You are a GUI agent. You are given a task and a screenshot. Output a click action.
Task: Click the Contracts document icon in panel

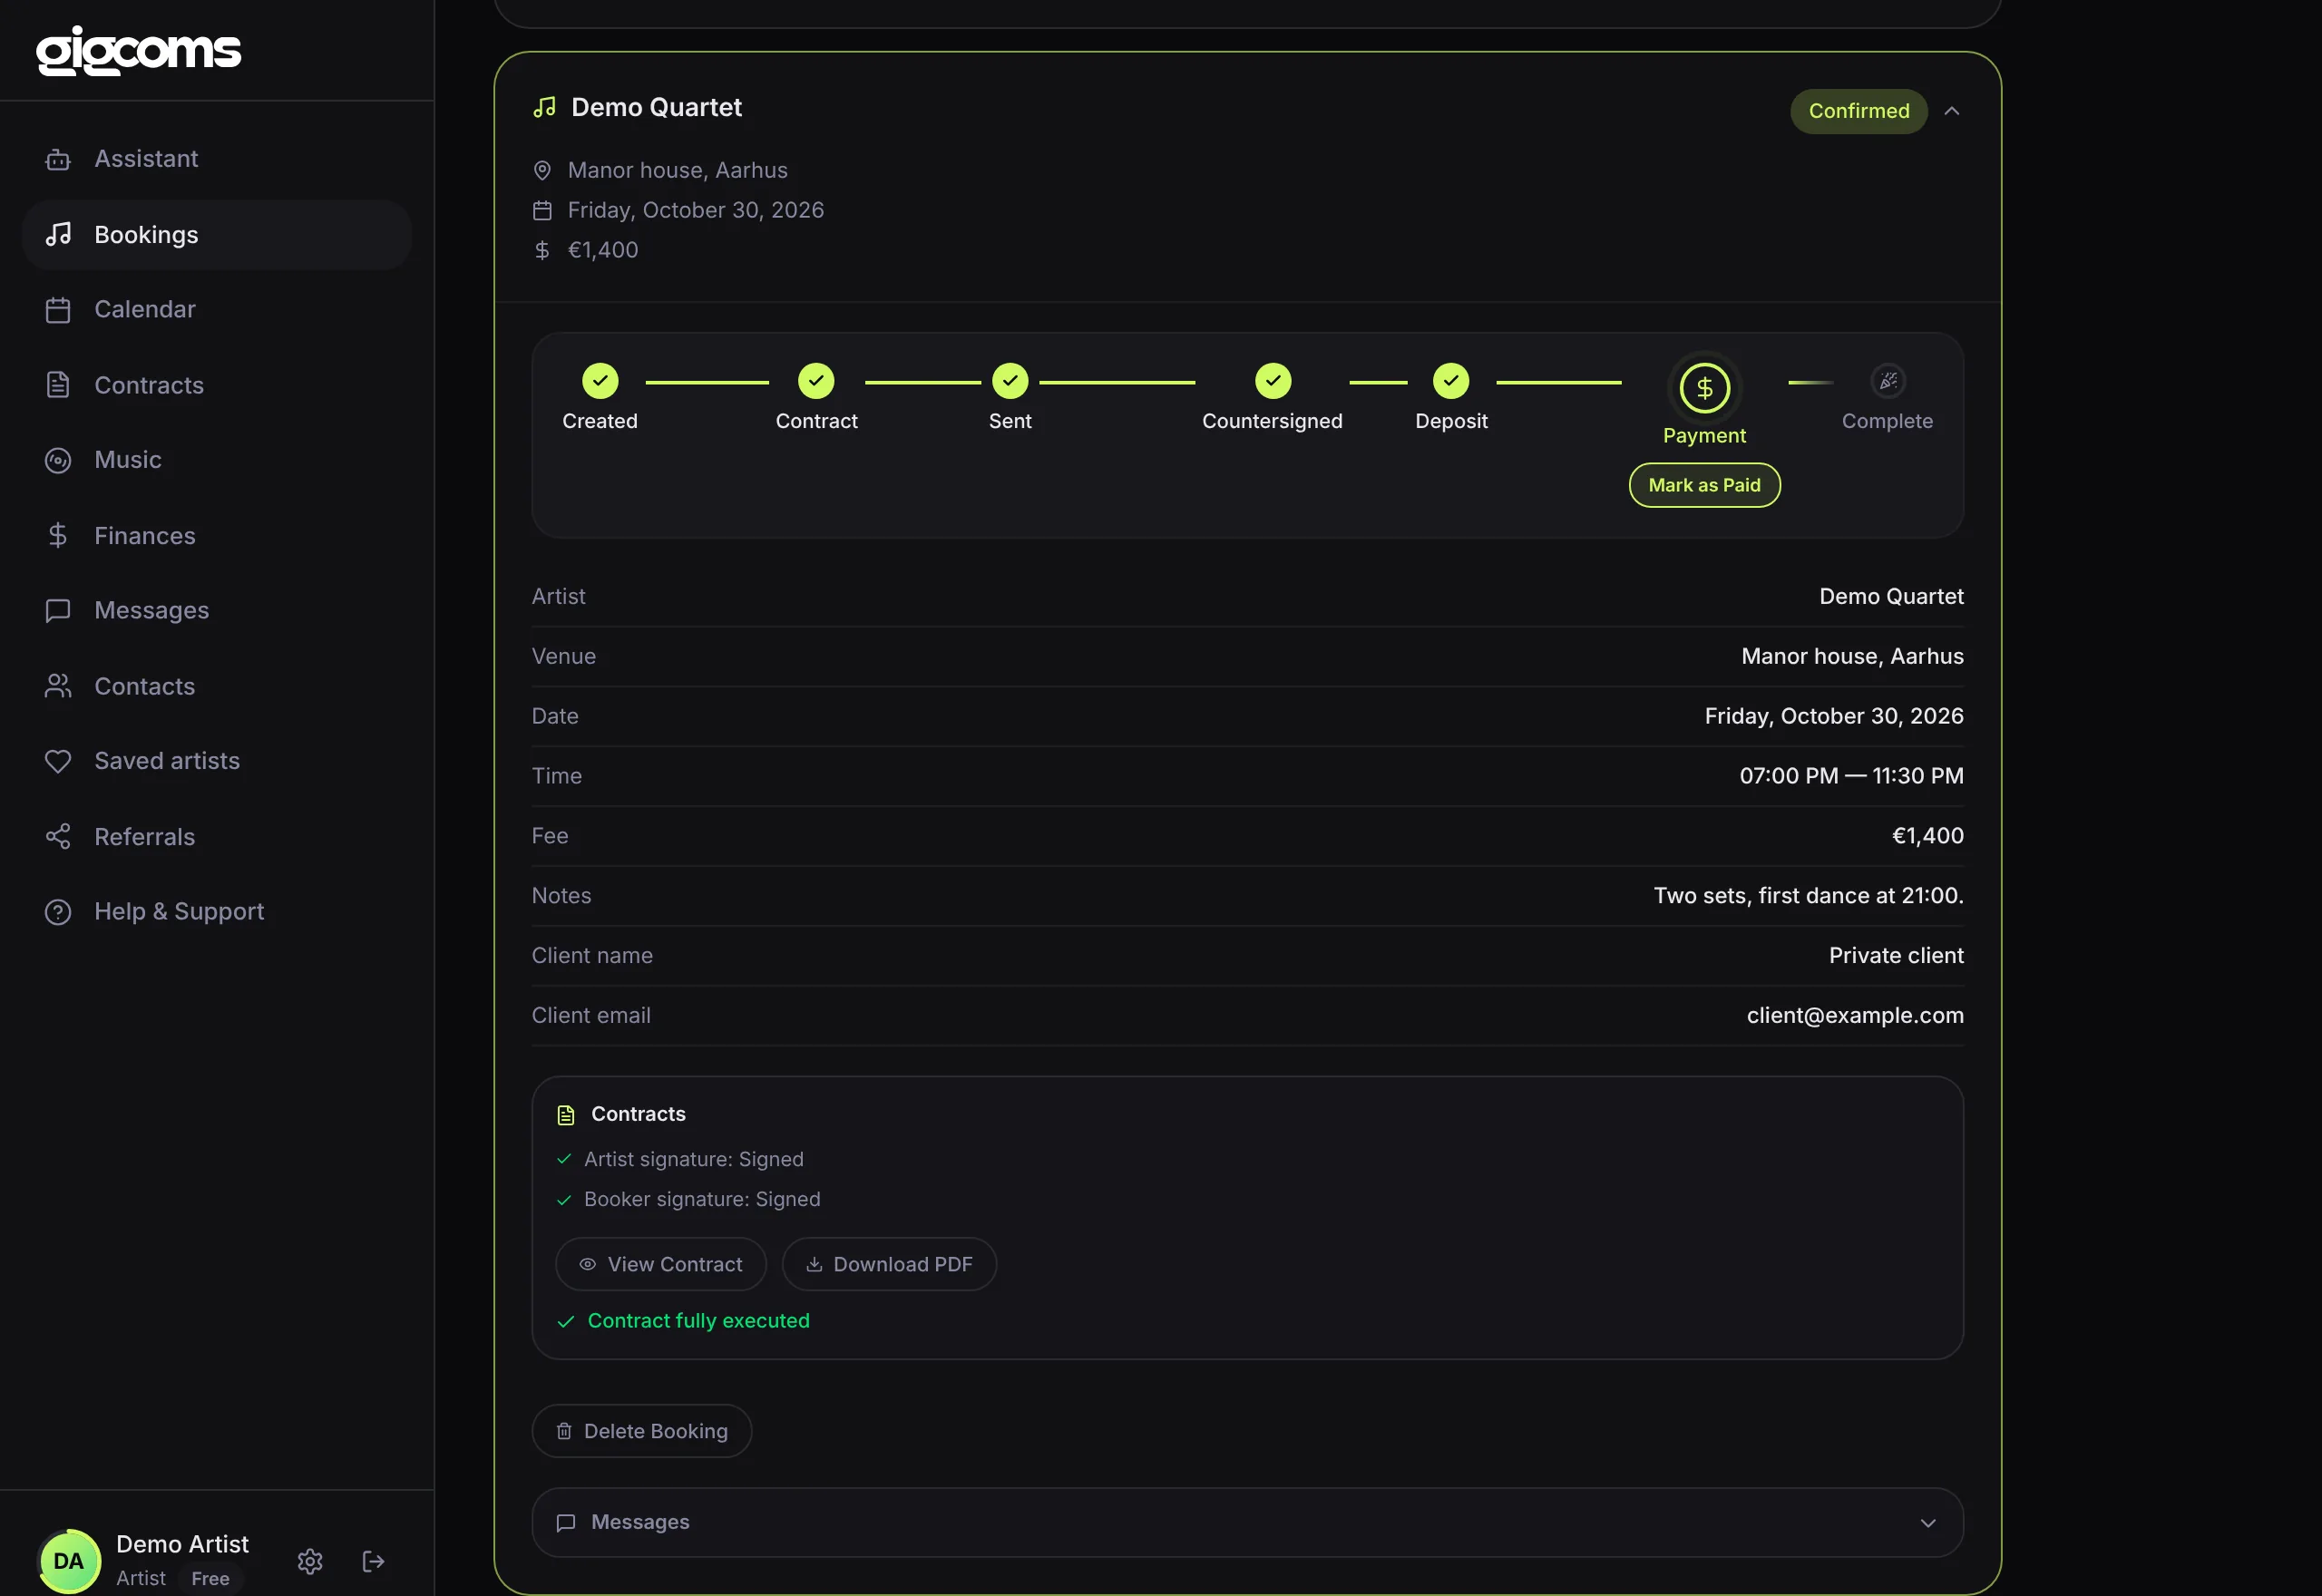(x=566, y=1115)
